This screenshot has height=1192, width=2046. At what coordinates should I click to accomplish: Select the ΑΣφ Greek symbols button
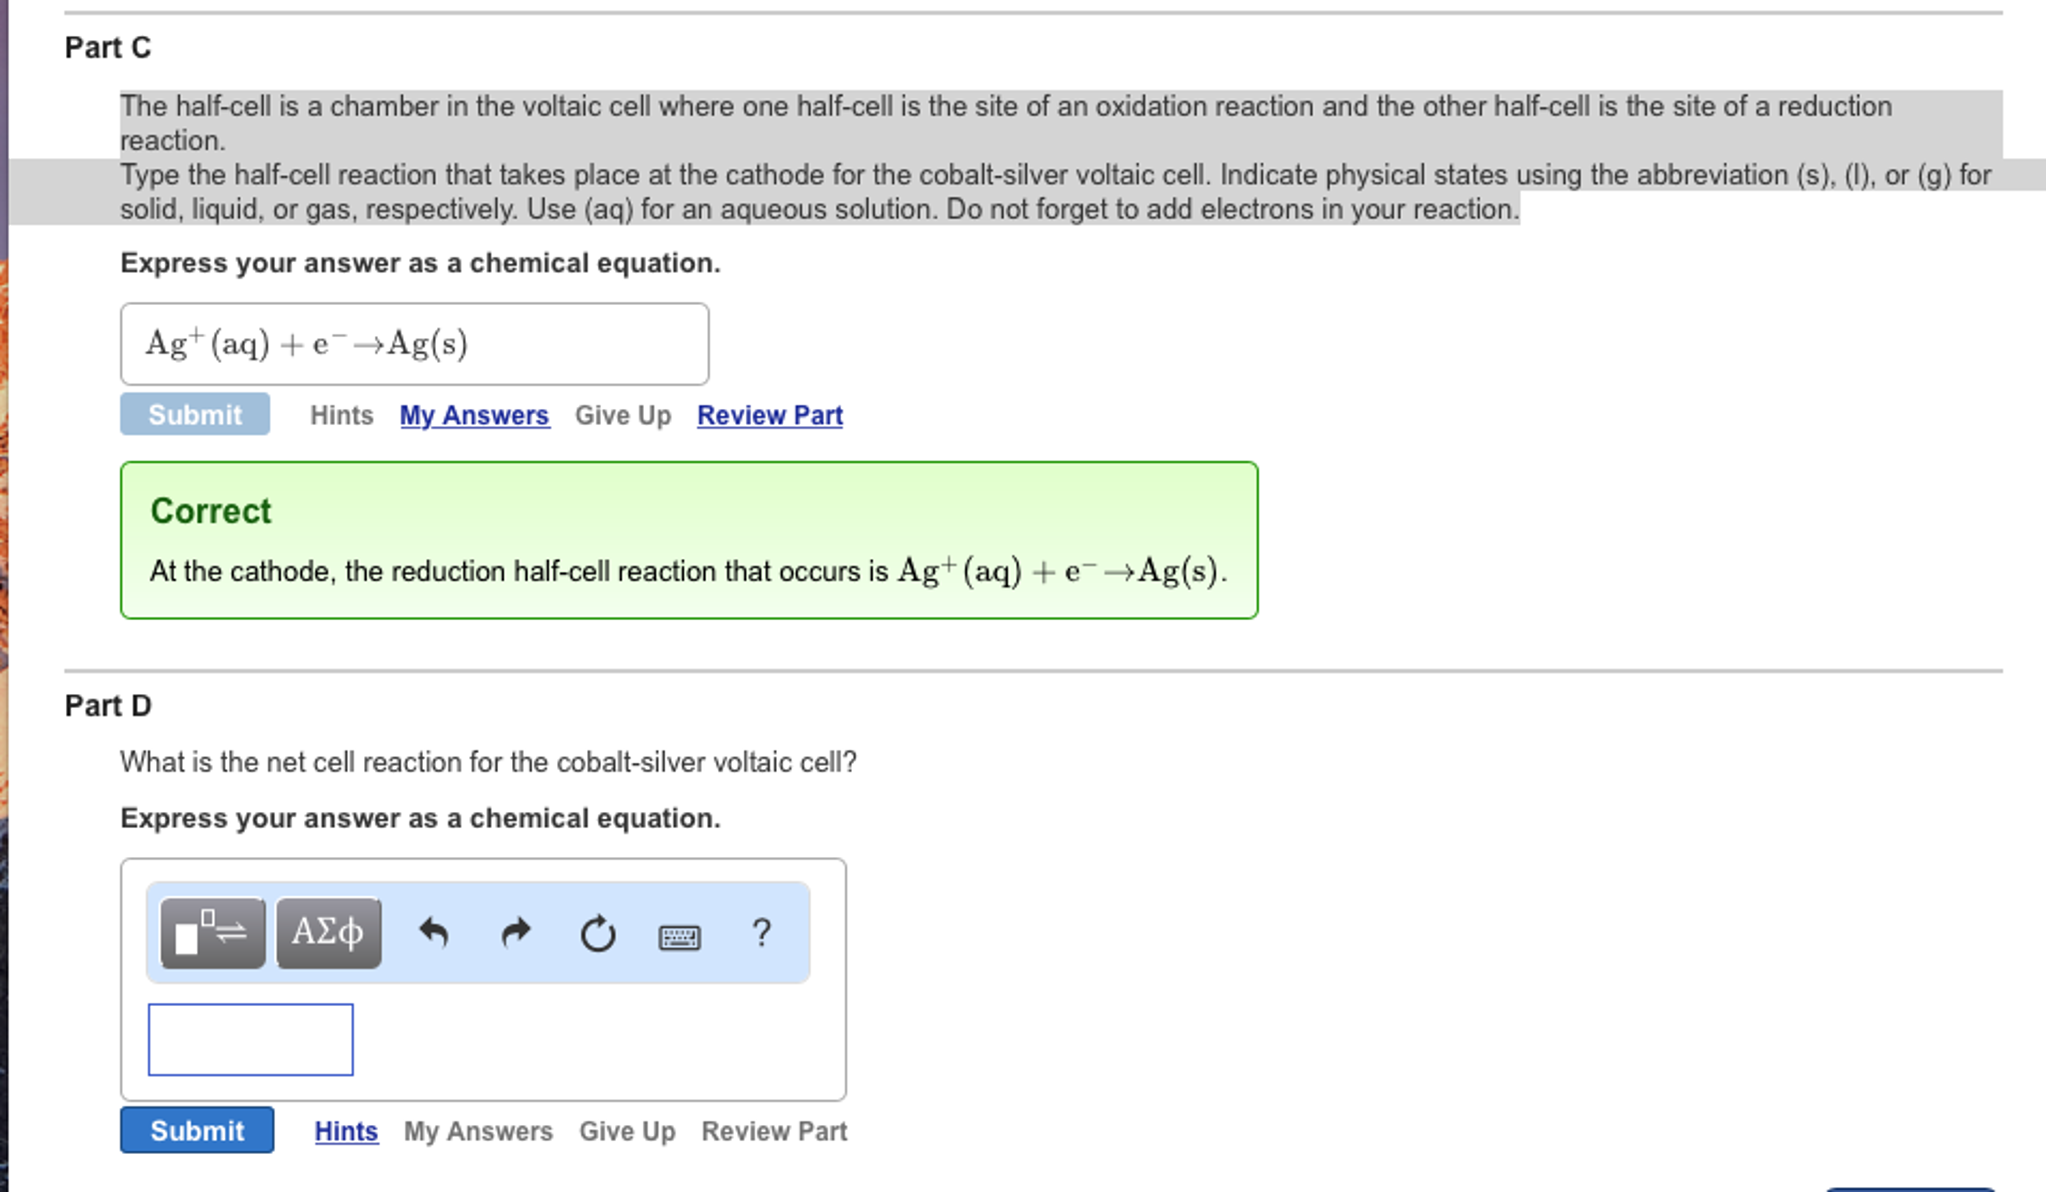coord(327,932)
